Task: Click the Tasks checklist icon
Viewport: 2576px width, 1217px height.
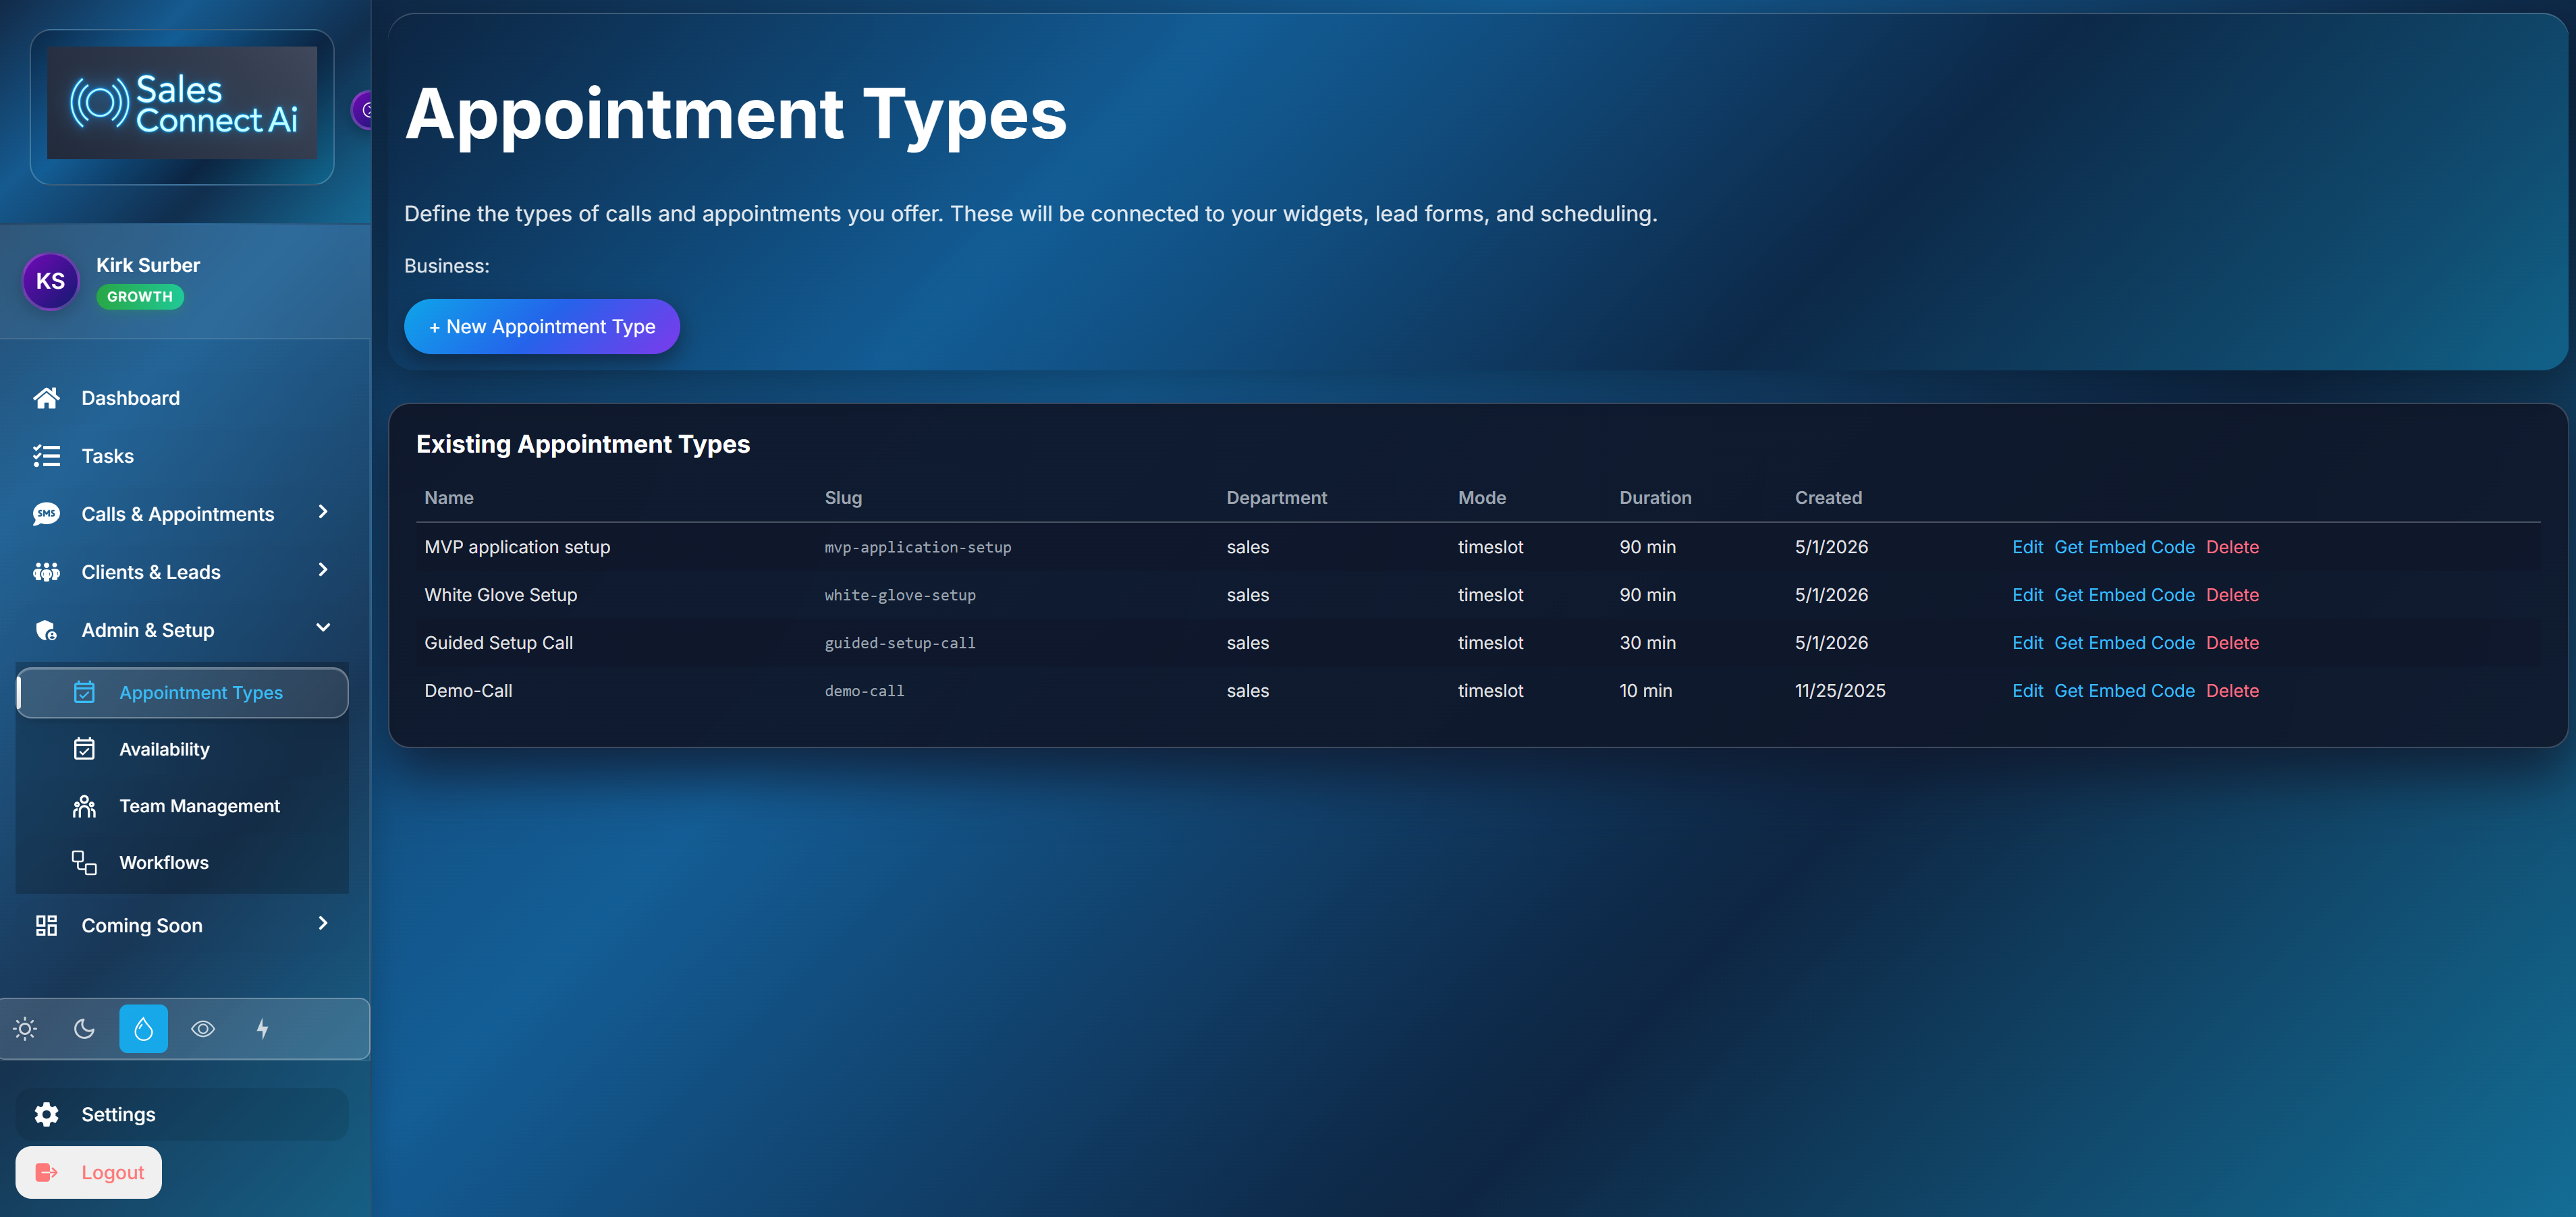Action: tap(46, 456)
